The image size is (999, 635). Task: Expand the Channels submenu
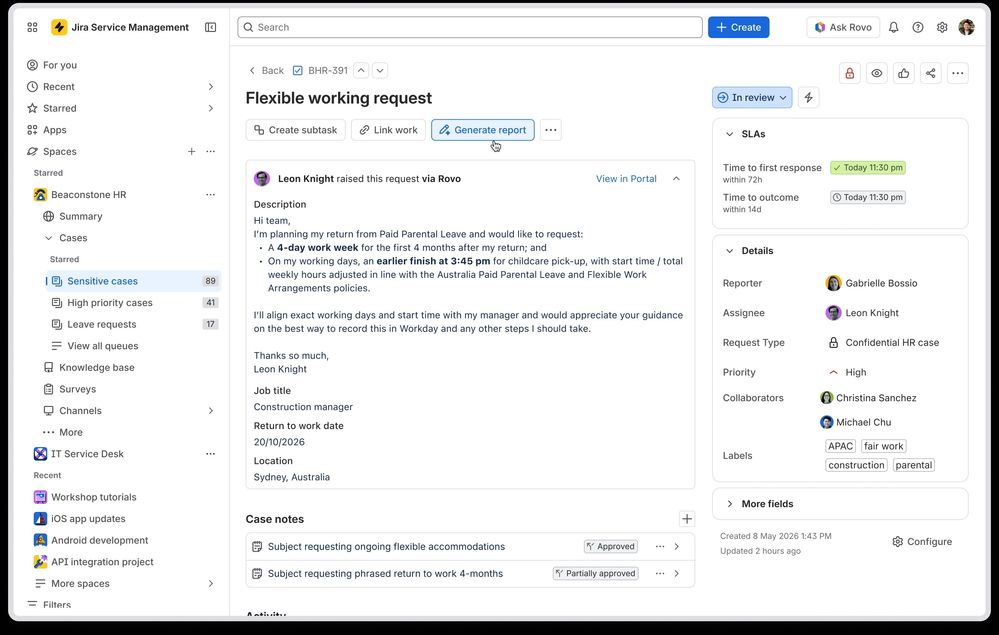tap(211, 411)
